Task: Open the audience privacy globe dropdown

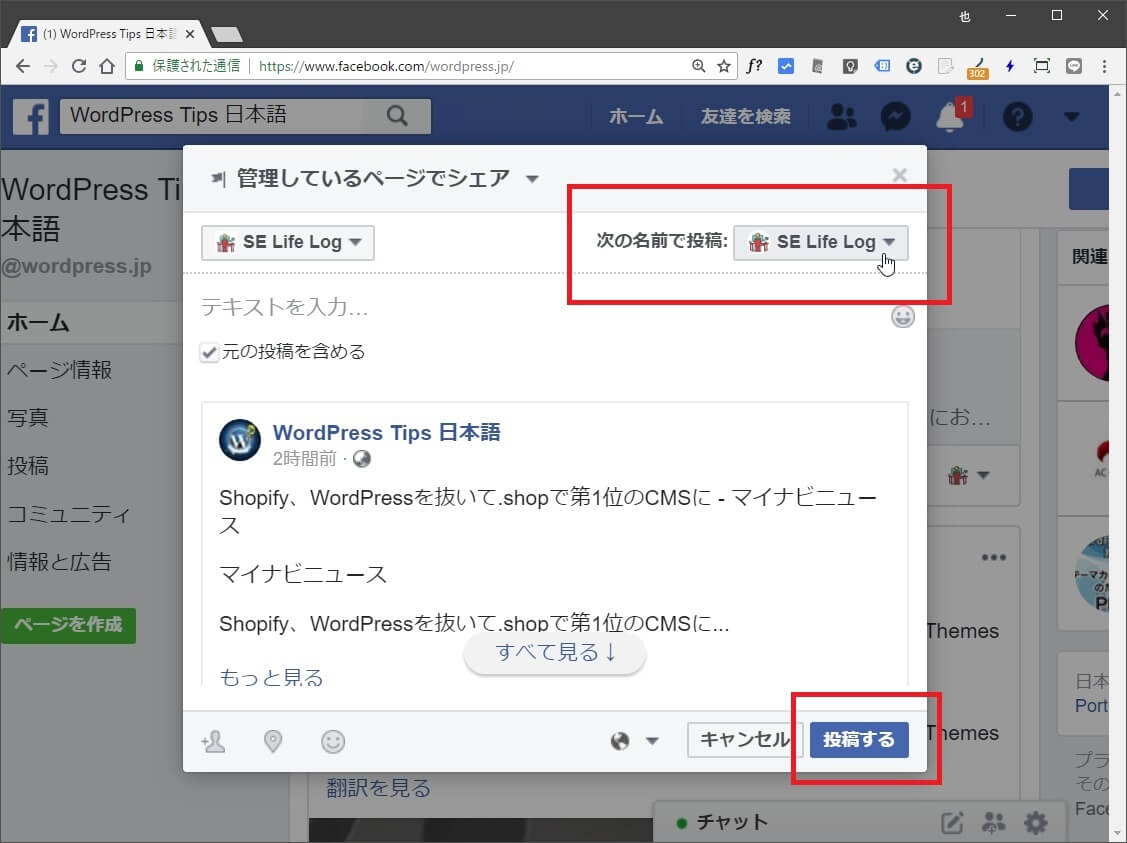Action: coord(634,741)
